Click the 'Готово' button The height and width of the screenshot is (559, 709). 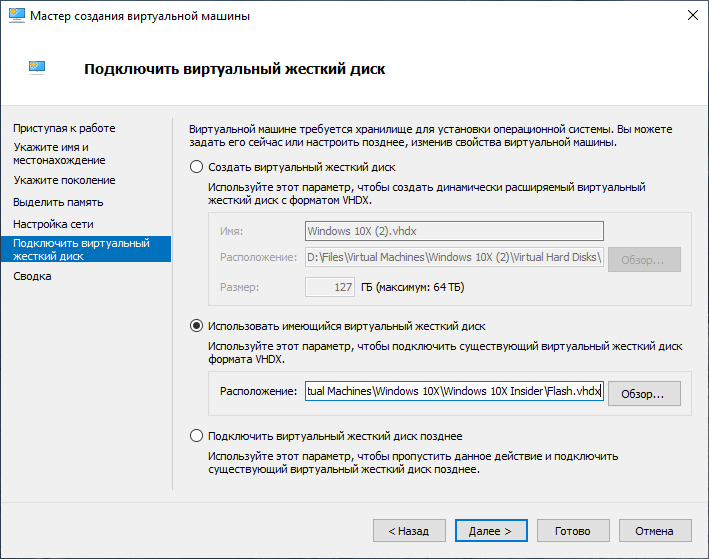(573, 531)
